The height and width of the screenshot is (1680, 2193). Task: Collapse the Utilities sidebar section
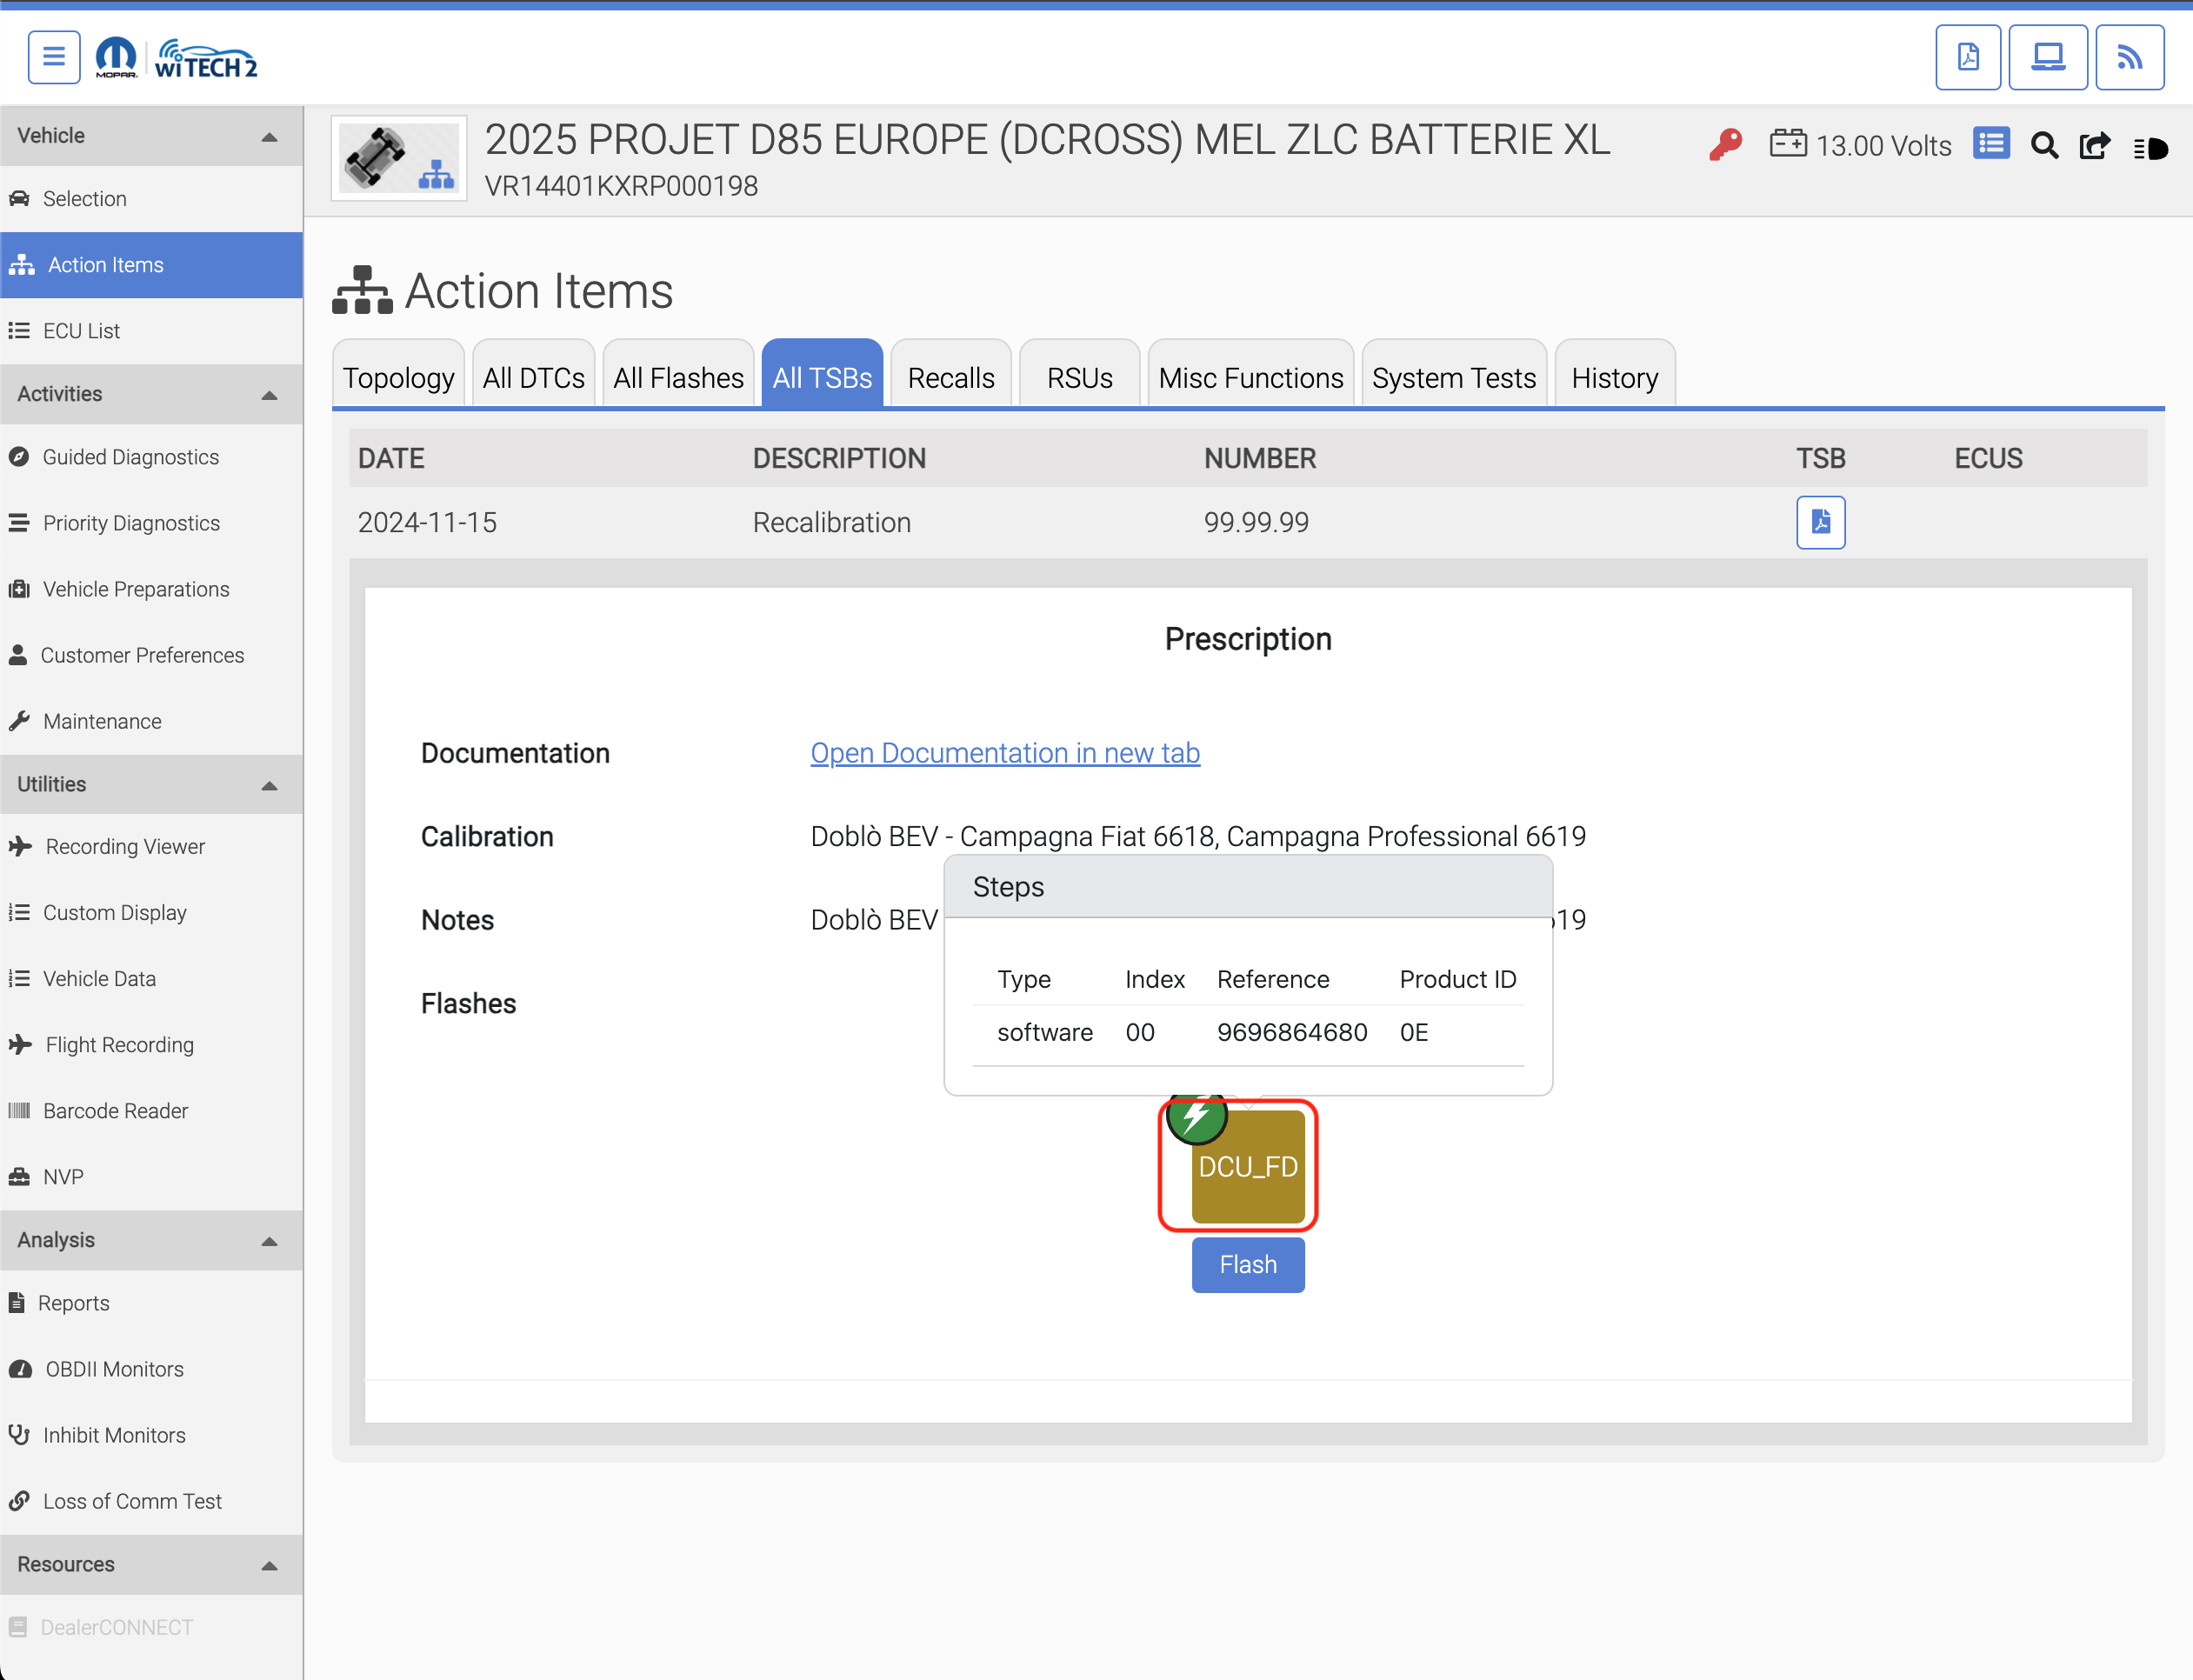tap(151, 784)
